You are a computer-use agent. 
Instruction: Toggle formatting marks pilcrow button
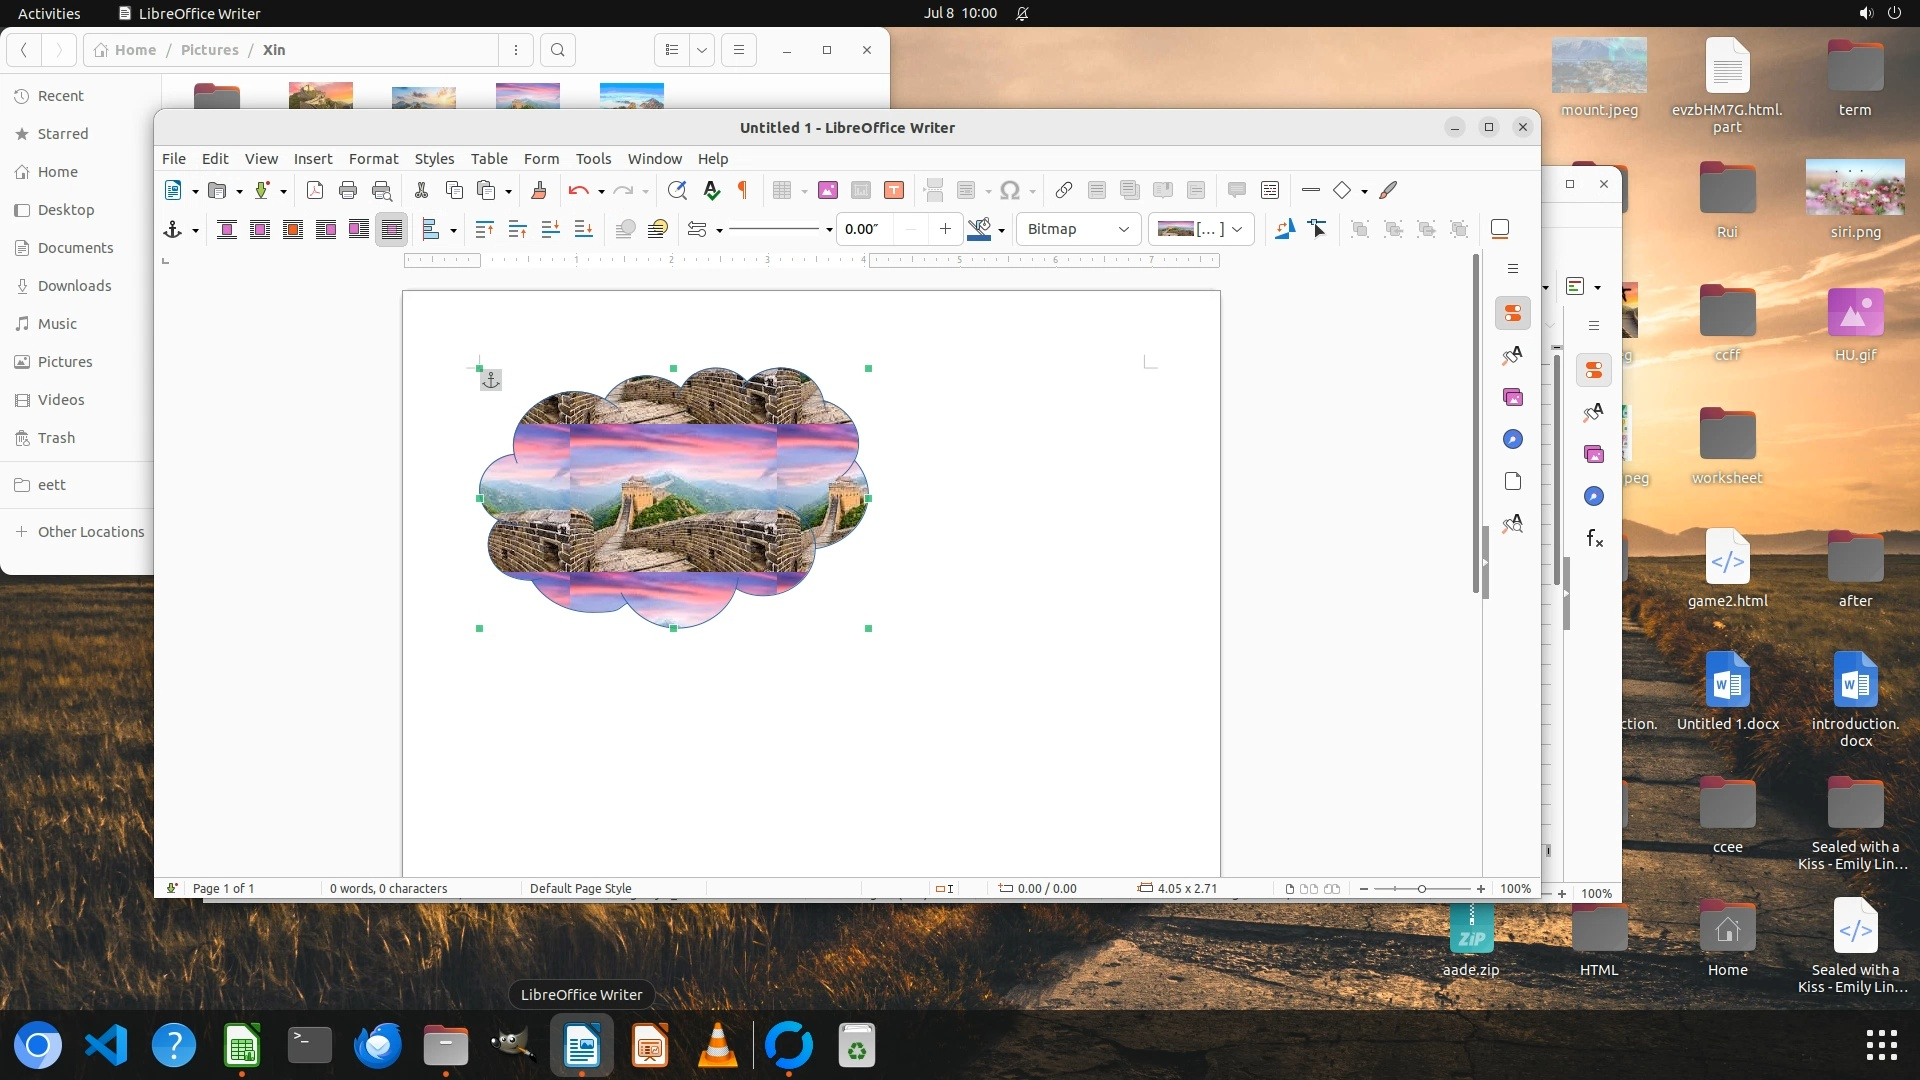743,190
